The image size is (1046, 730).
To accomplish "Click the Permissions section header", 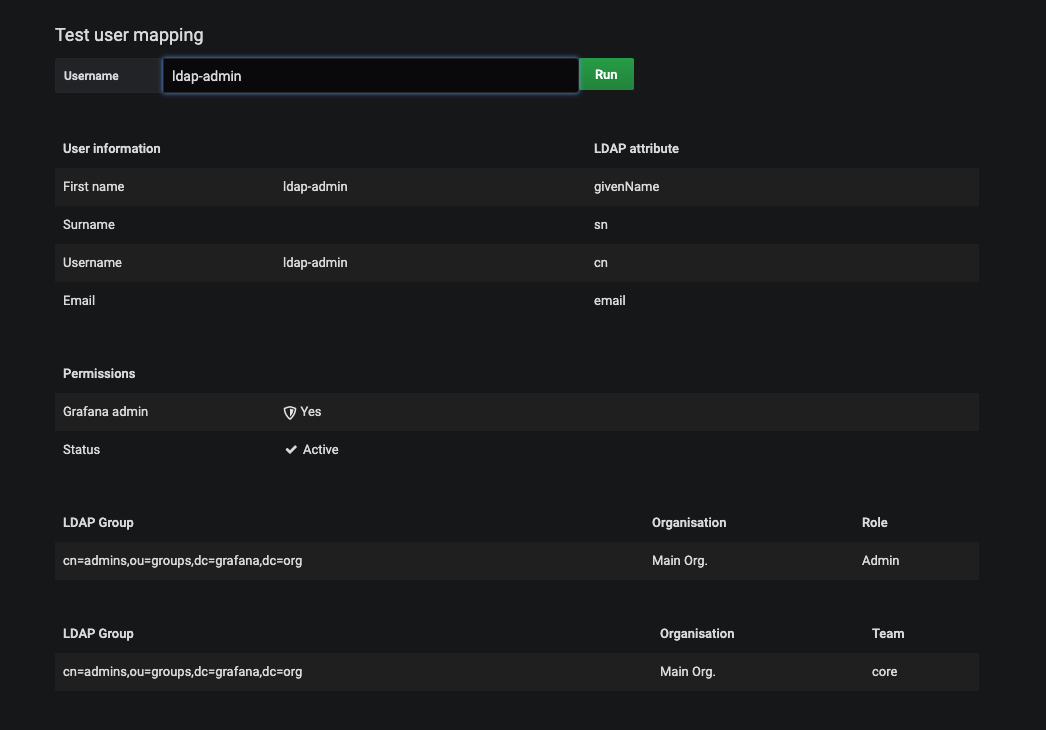I will point(99,374).
